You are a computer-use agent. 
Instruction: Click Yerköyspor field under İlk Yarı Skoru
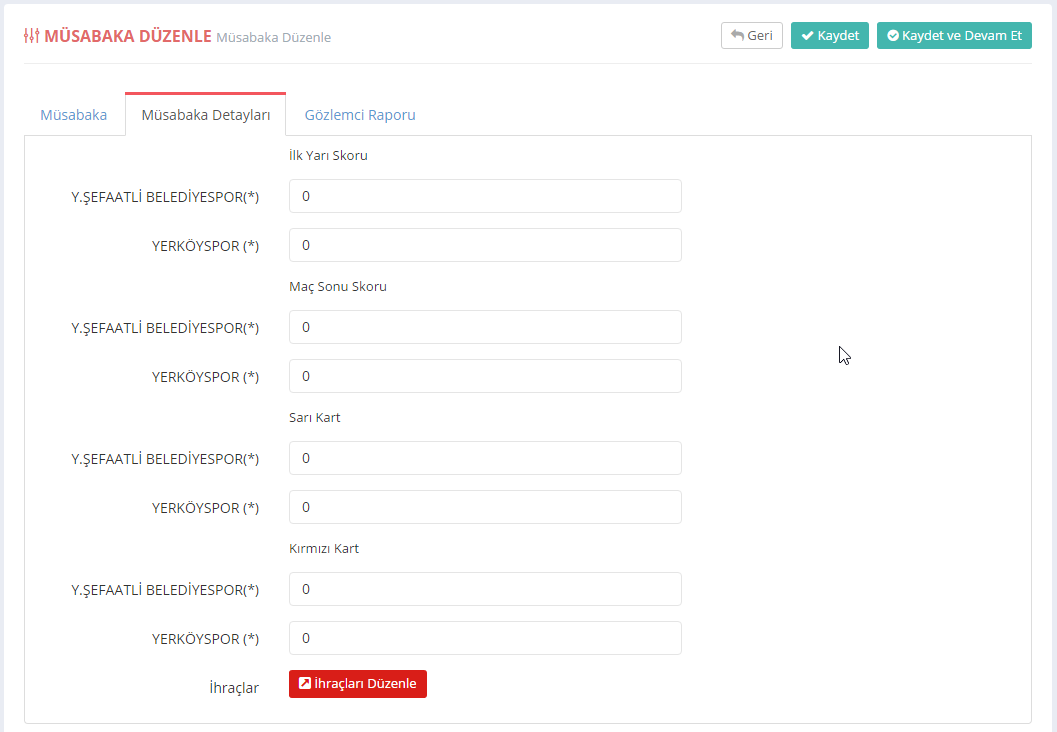tap(485, 245)
